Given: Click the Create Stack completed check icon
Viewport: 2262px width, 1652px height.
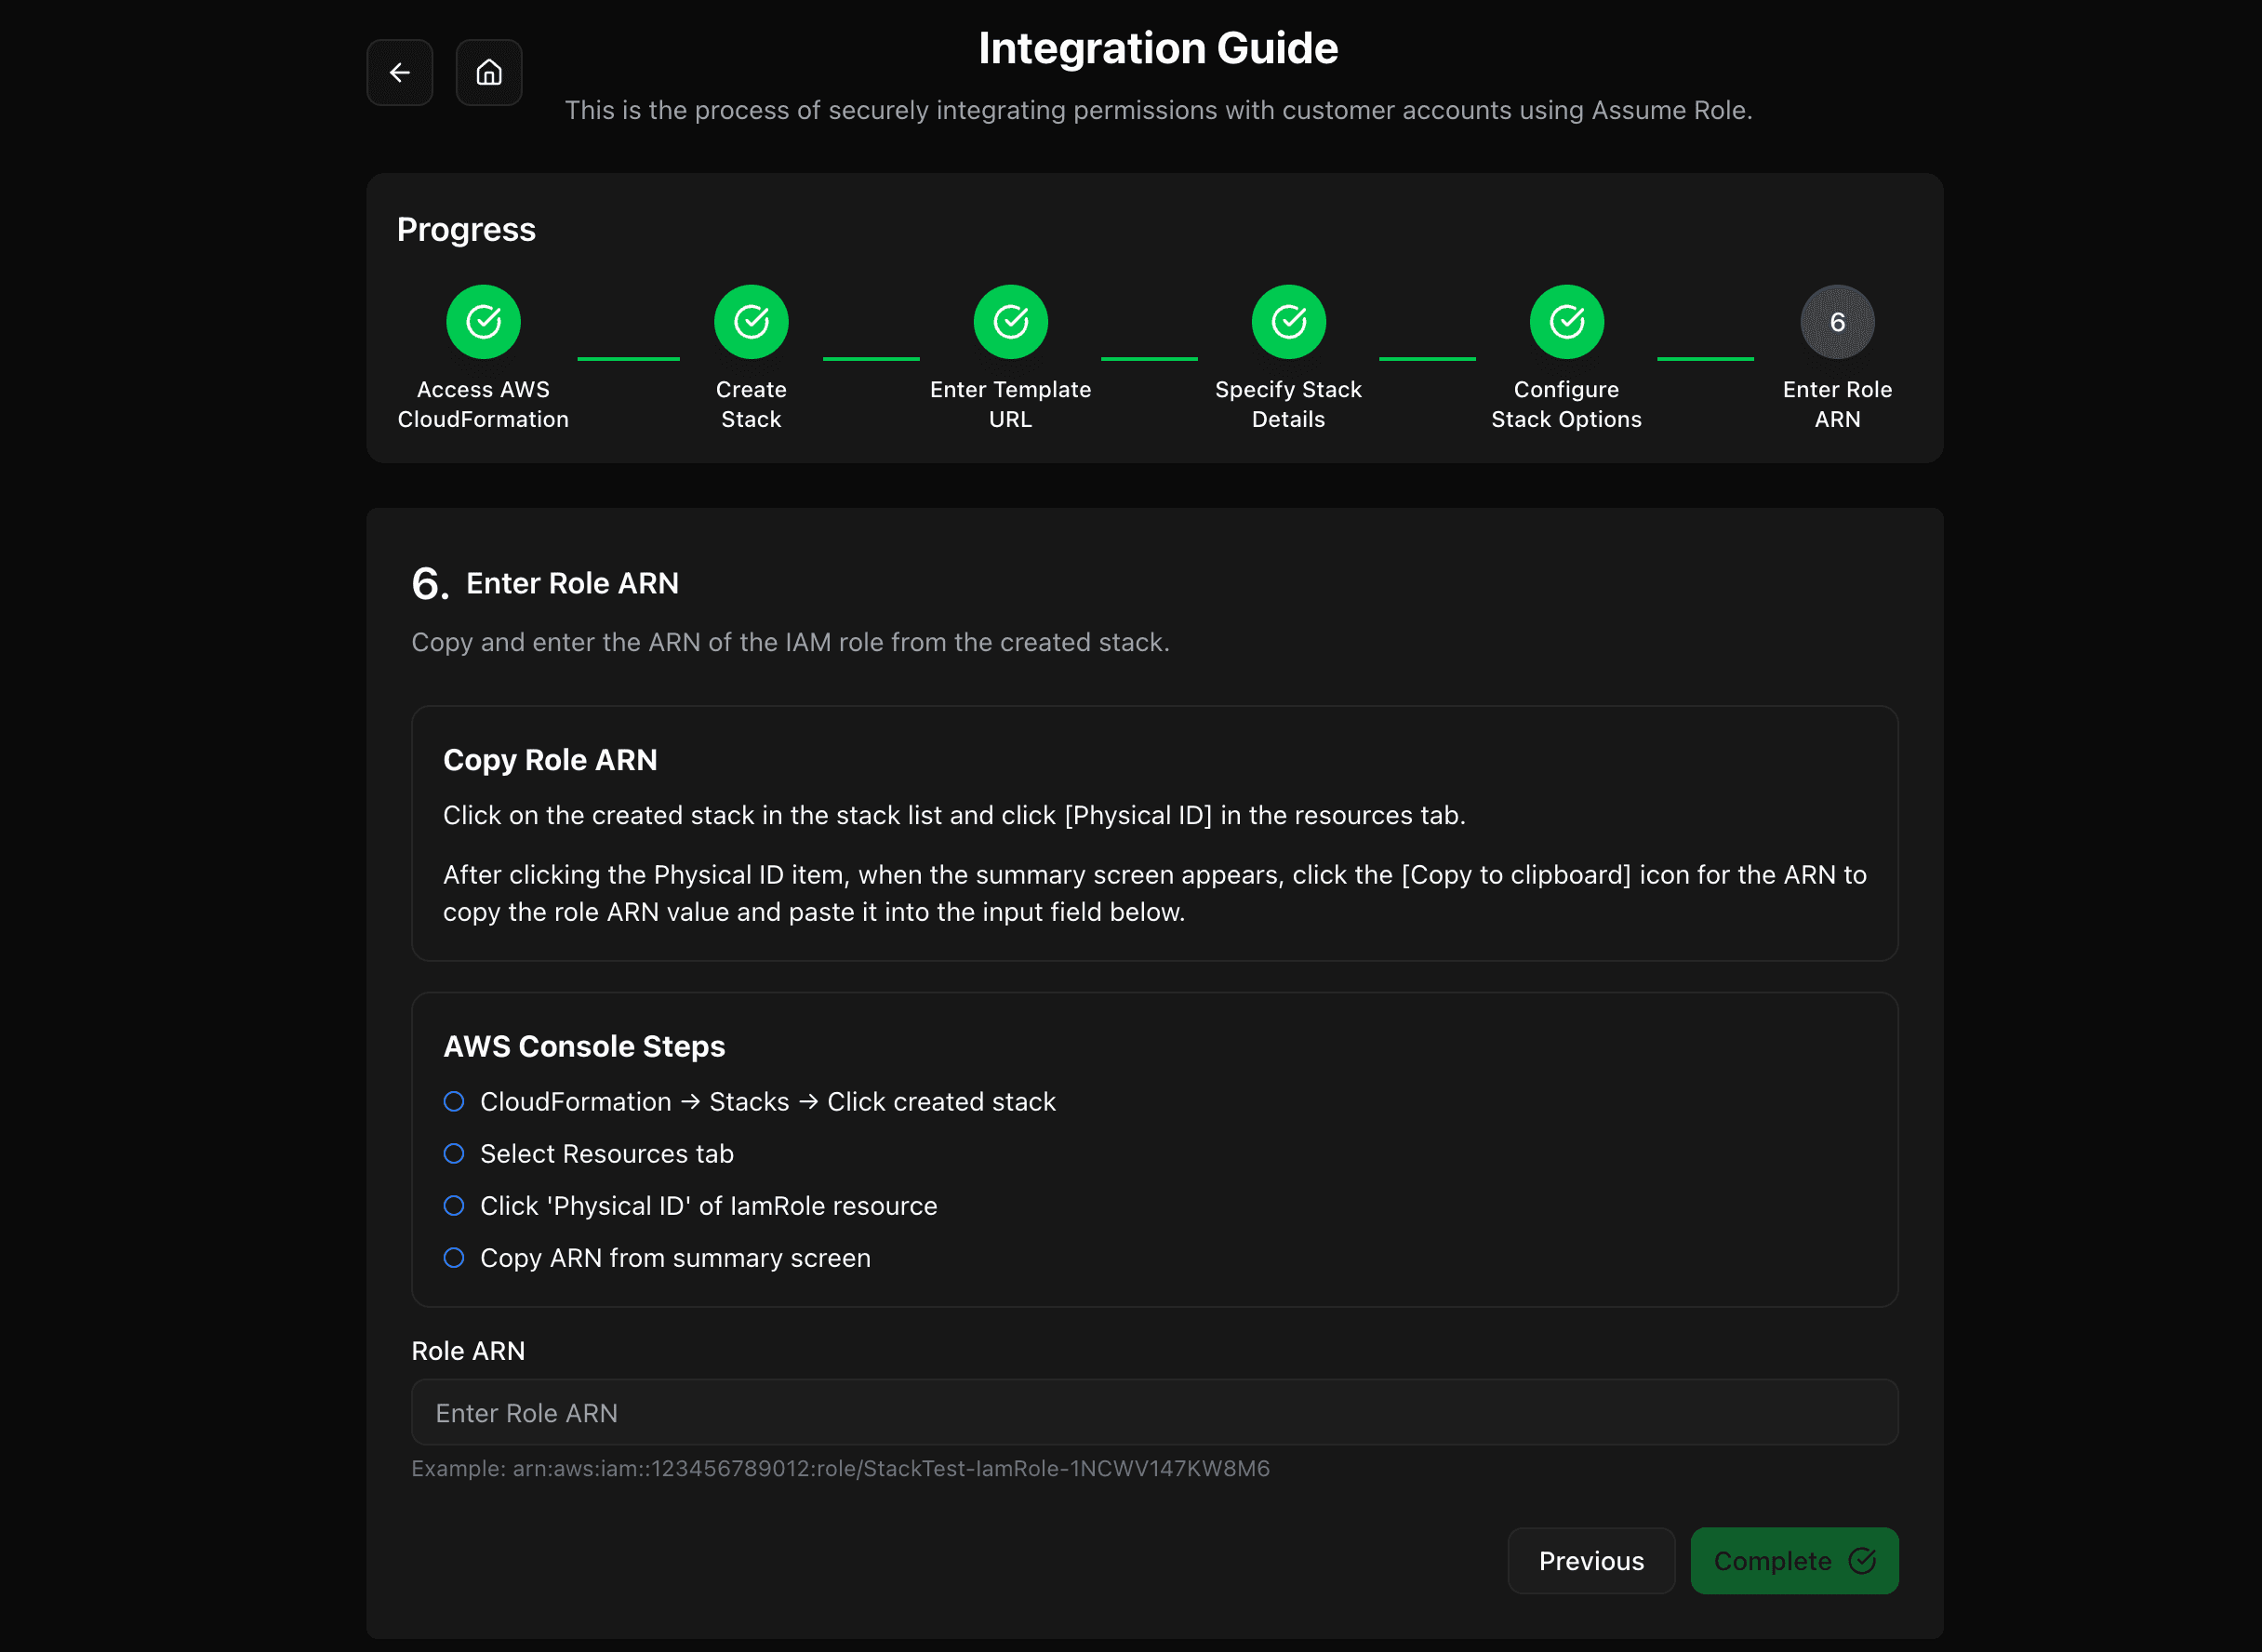Looking at the screenshot, I should tap(751, 321).
